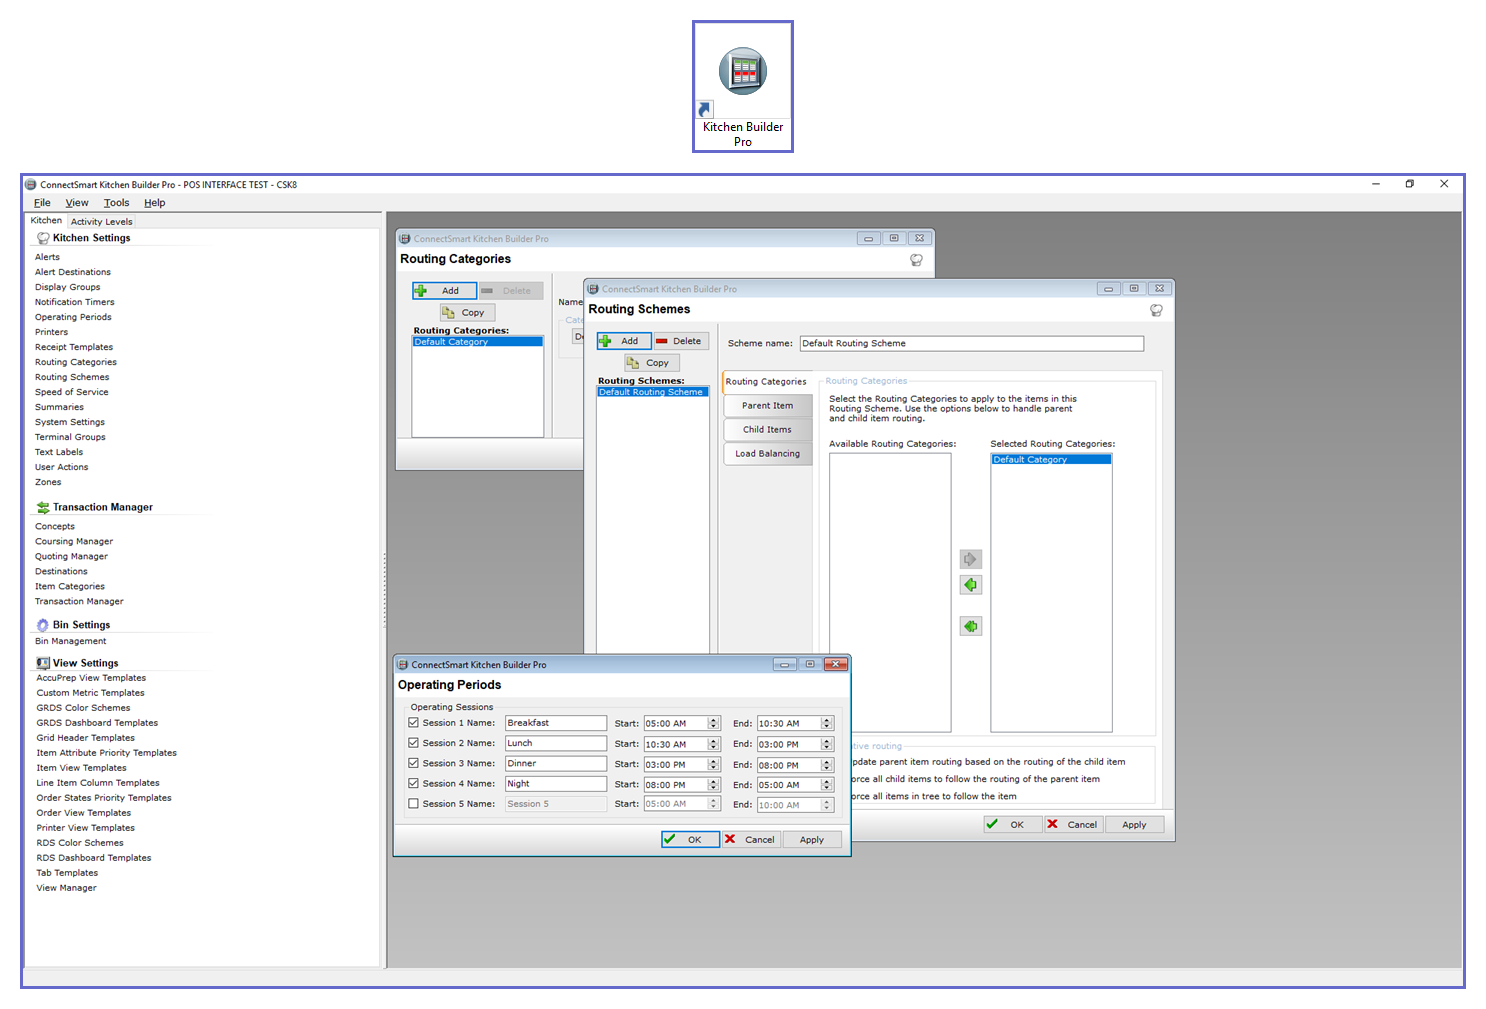Click the grayed right arrow move button
The image size is (1486, 1009).
tap(970, 559)
